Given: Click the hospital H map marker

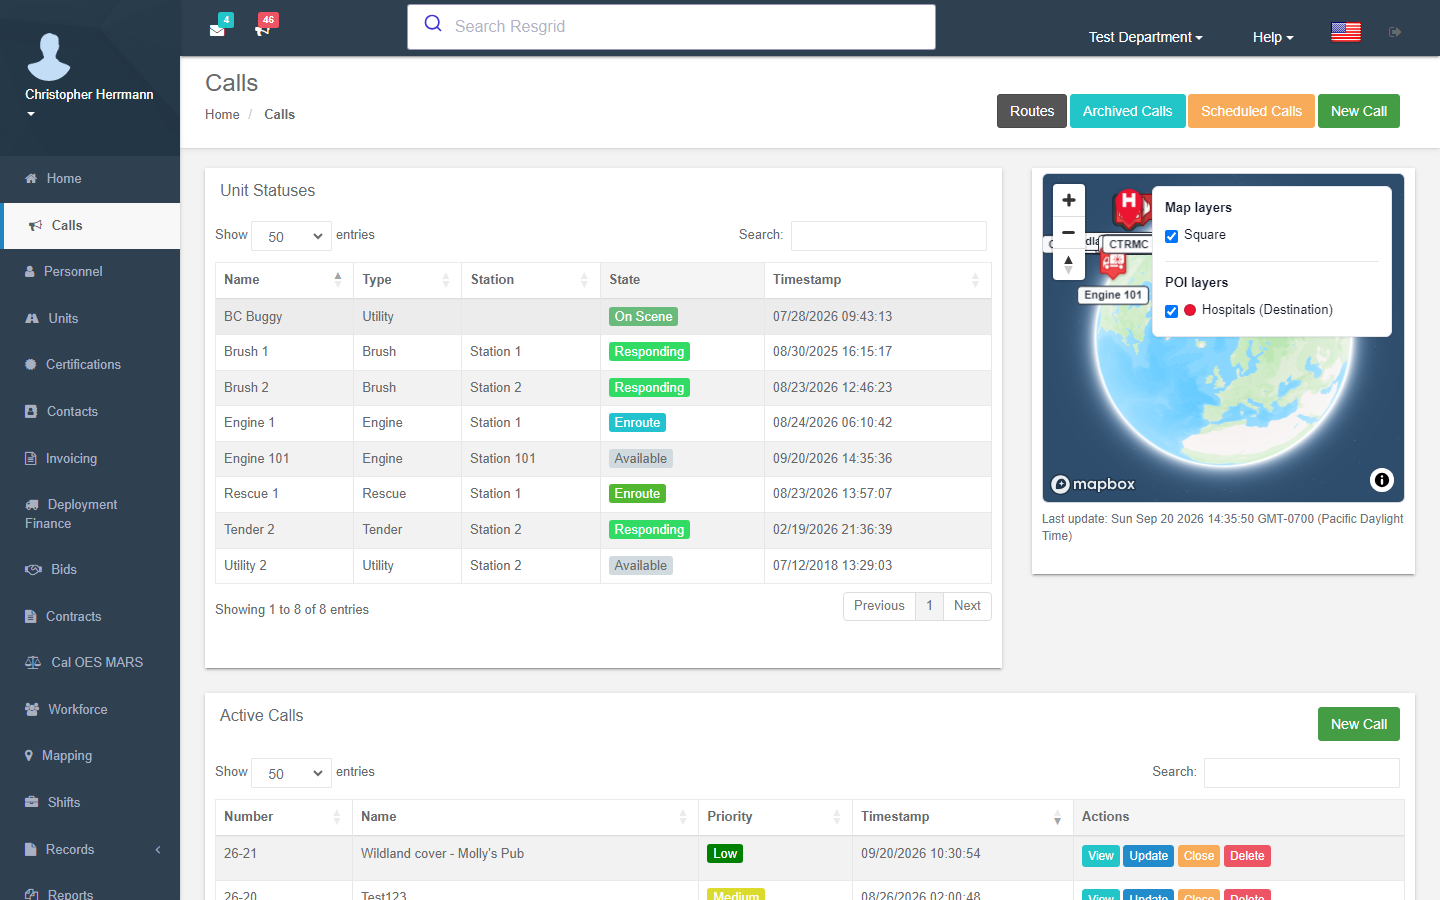Looking at the screenshot, I should pos(1129,206).
